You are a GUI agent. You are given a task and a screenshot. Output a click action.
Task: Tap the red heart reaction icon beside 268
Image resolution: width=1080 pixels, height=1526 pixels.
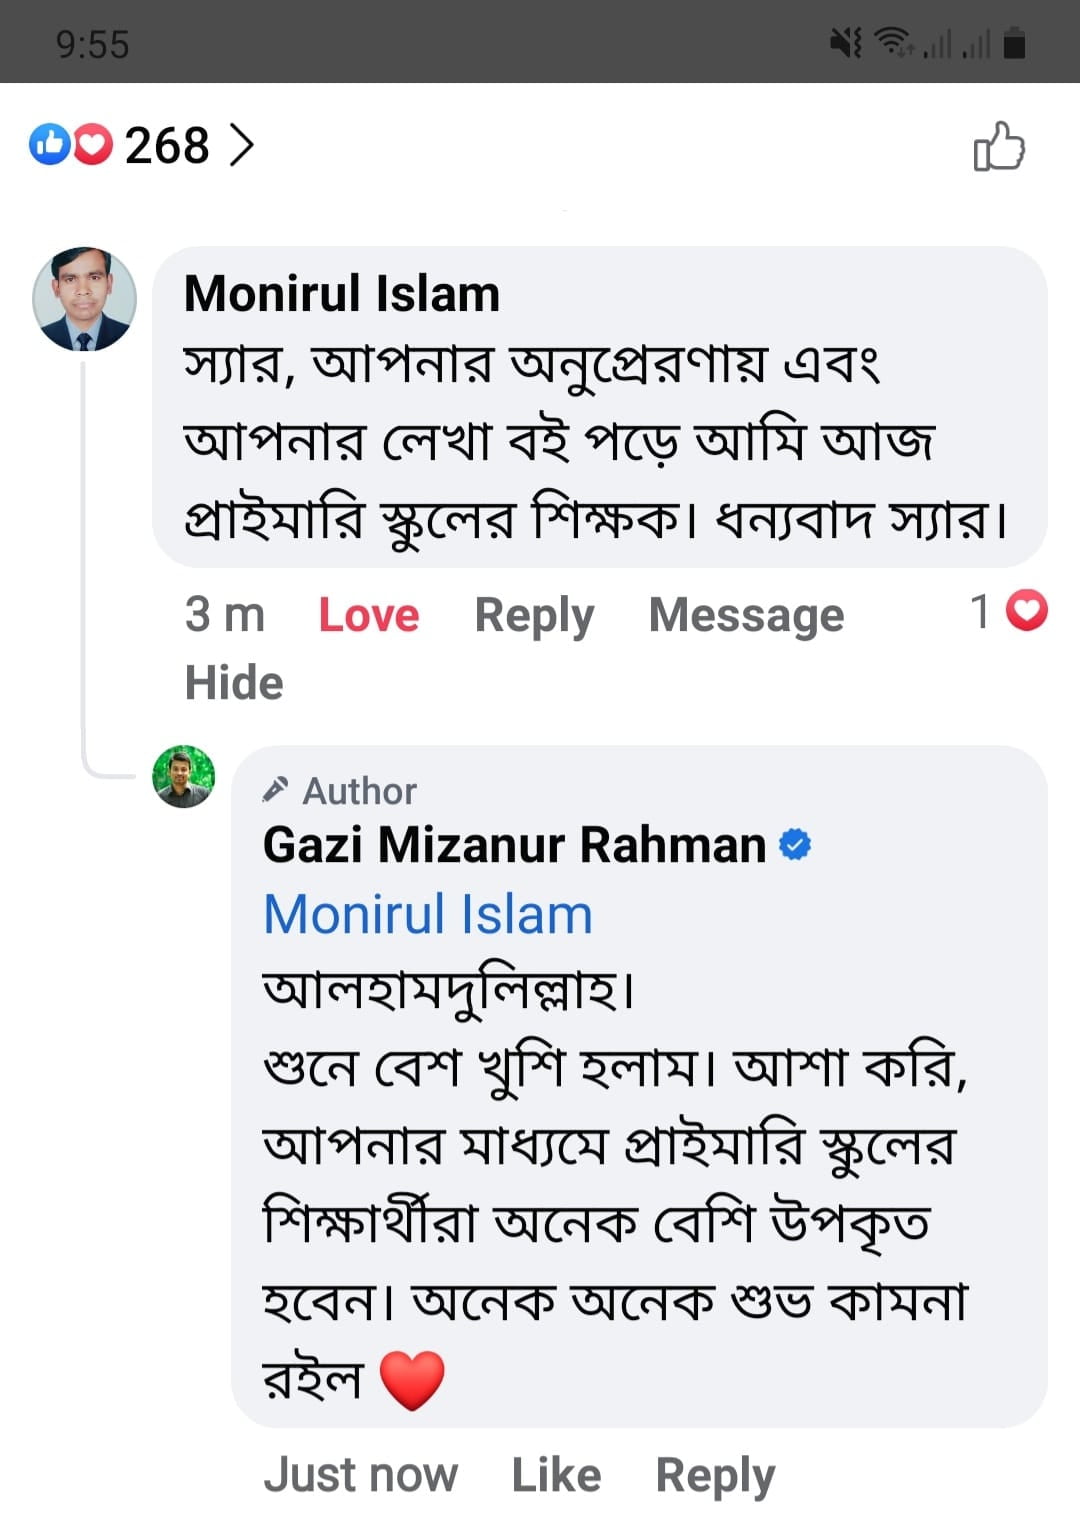tap(93, 145)
